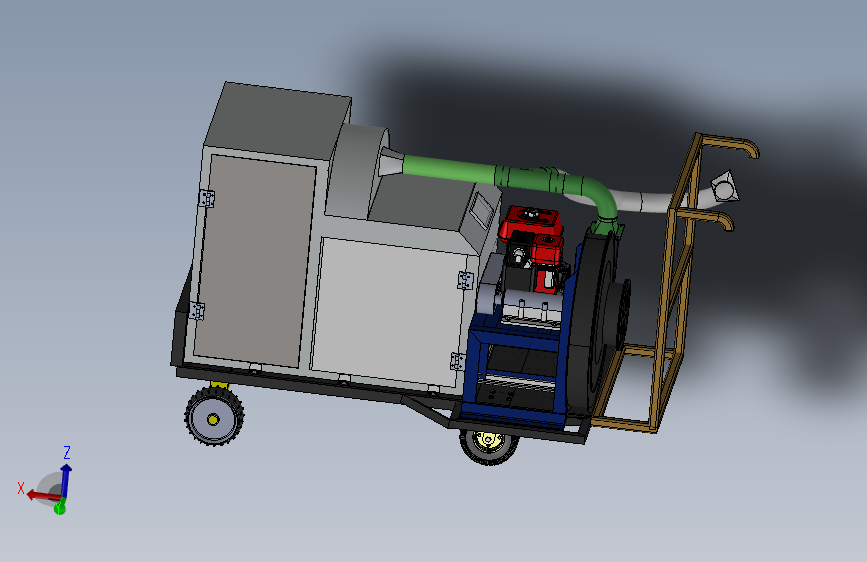Click the blue Z axis arrow on triad
The image size is (867, 562).
pyautogui.click(x=66, y=481)
